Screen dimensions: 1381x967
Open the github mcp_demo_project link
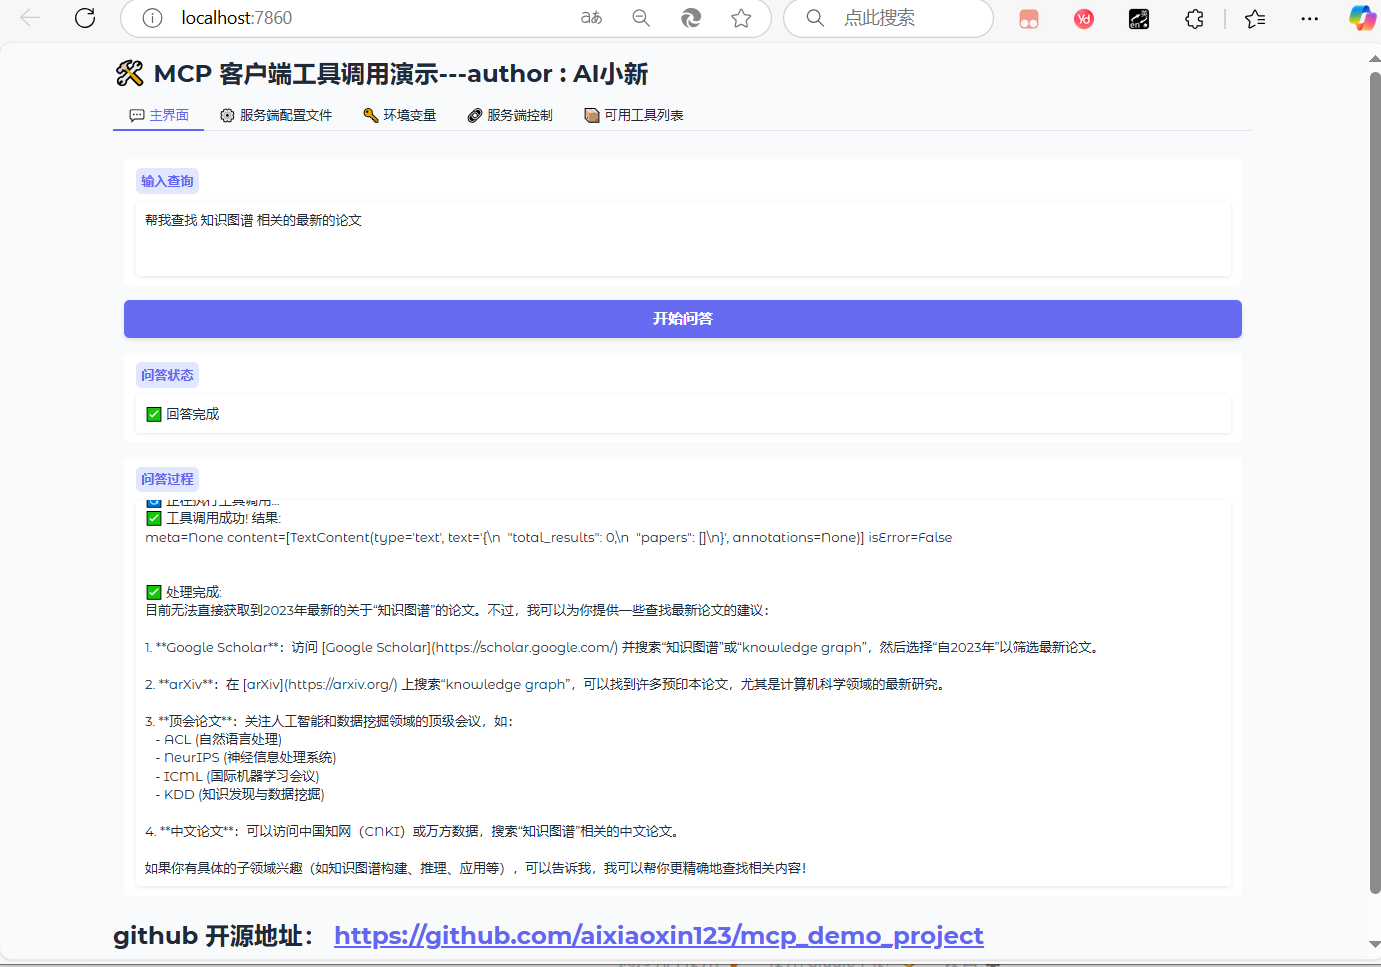coord(659,936)
